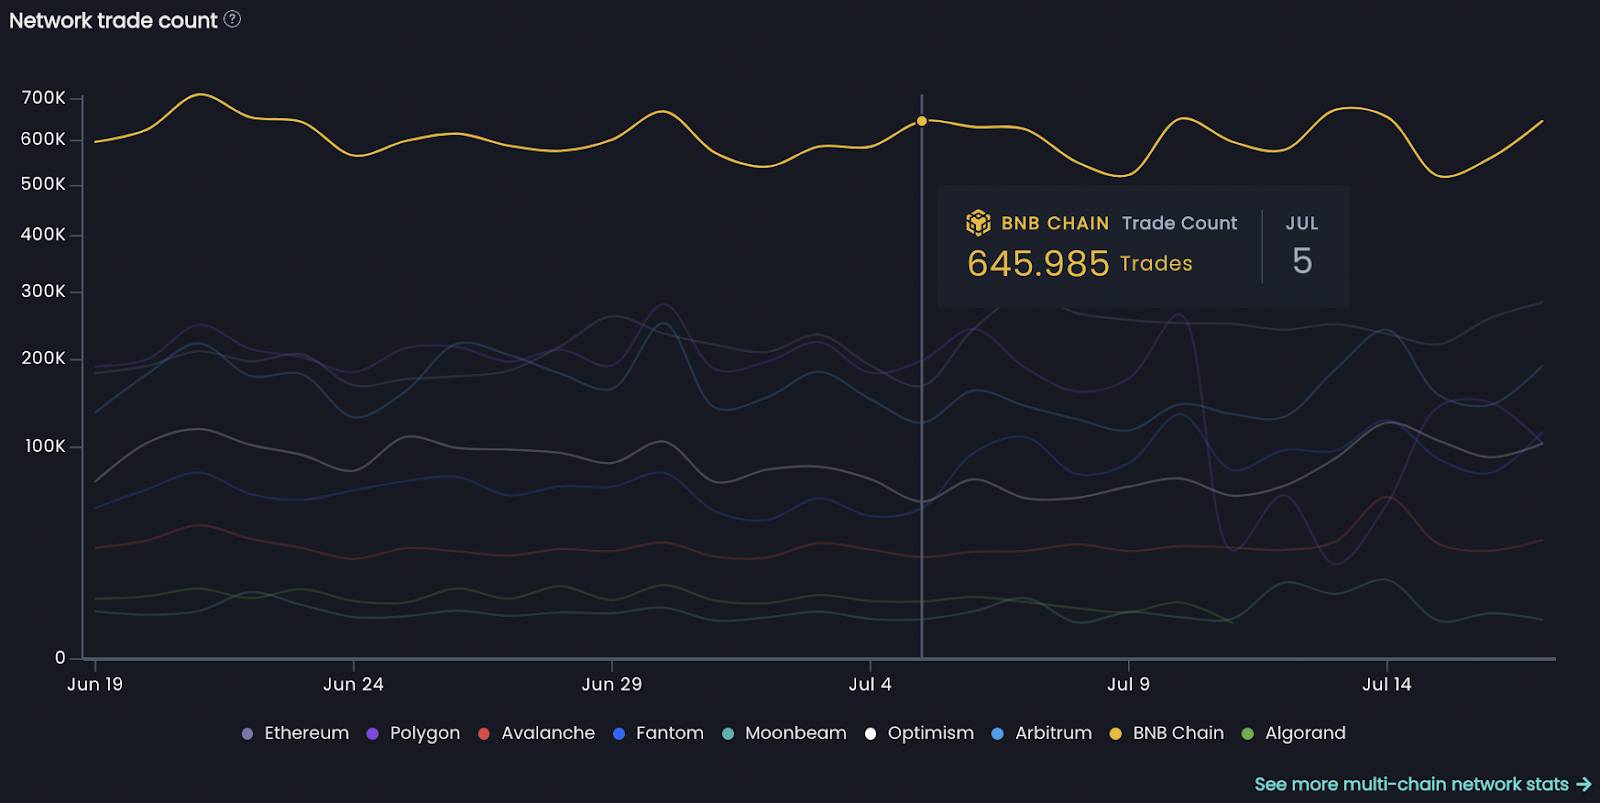
Task: Toggle Fantom series in the legend
Action: 658,733
